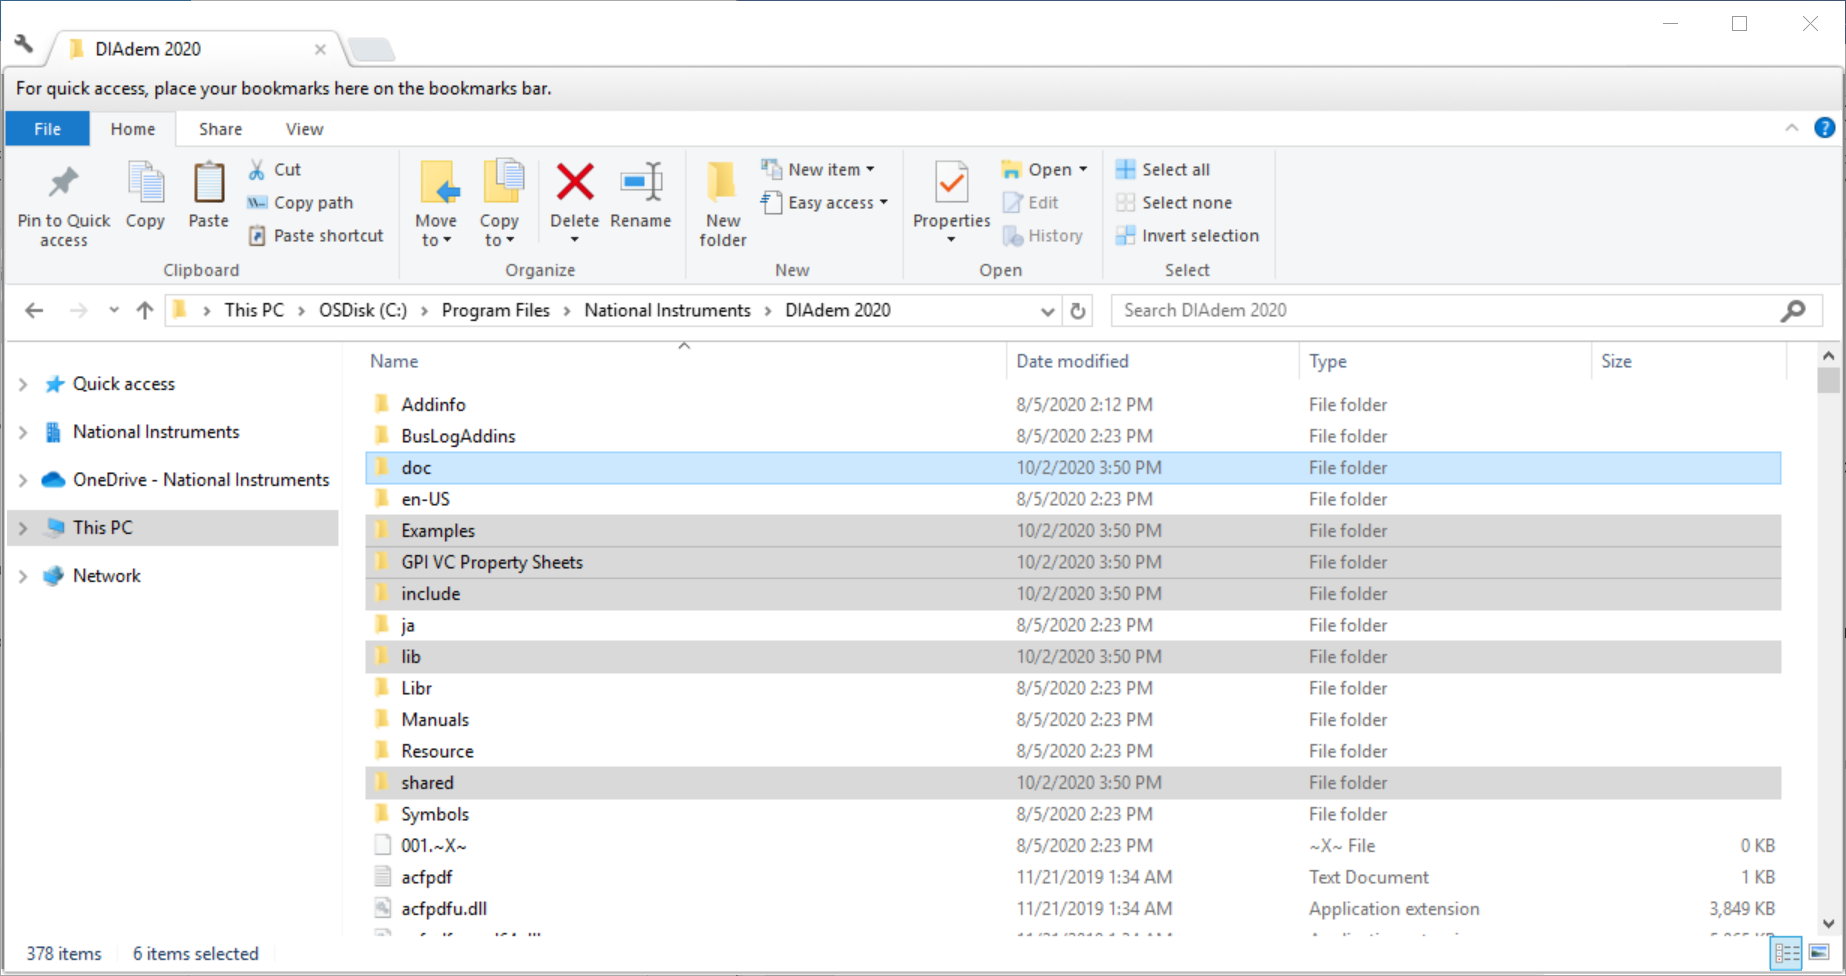1846x976 pixels.
Task: Open the Properties checkmark icon
Action: [951, 183]
